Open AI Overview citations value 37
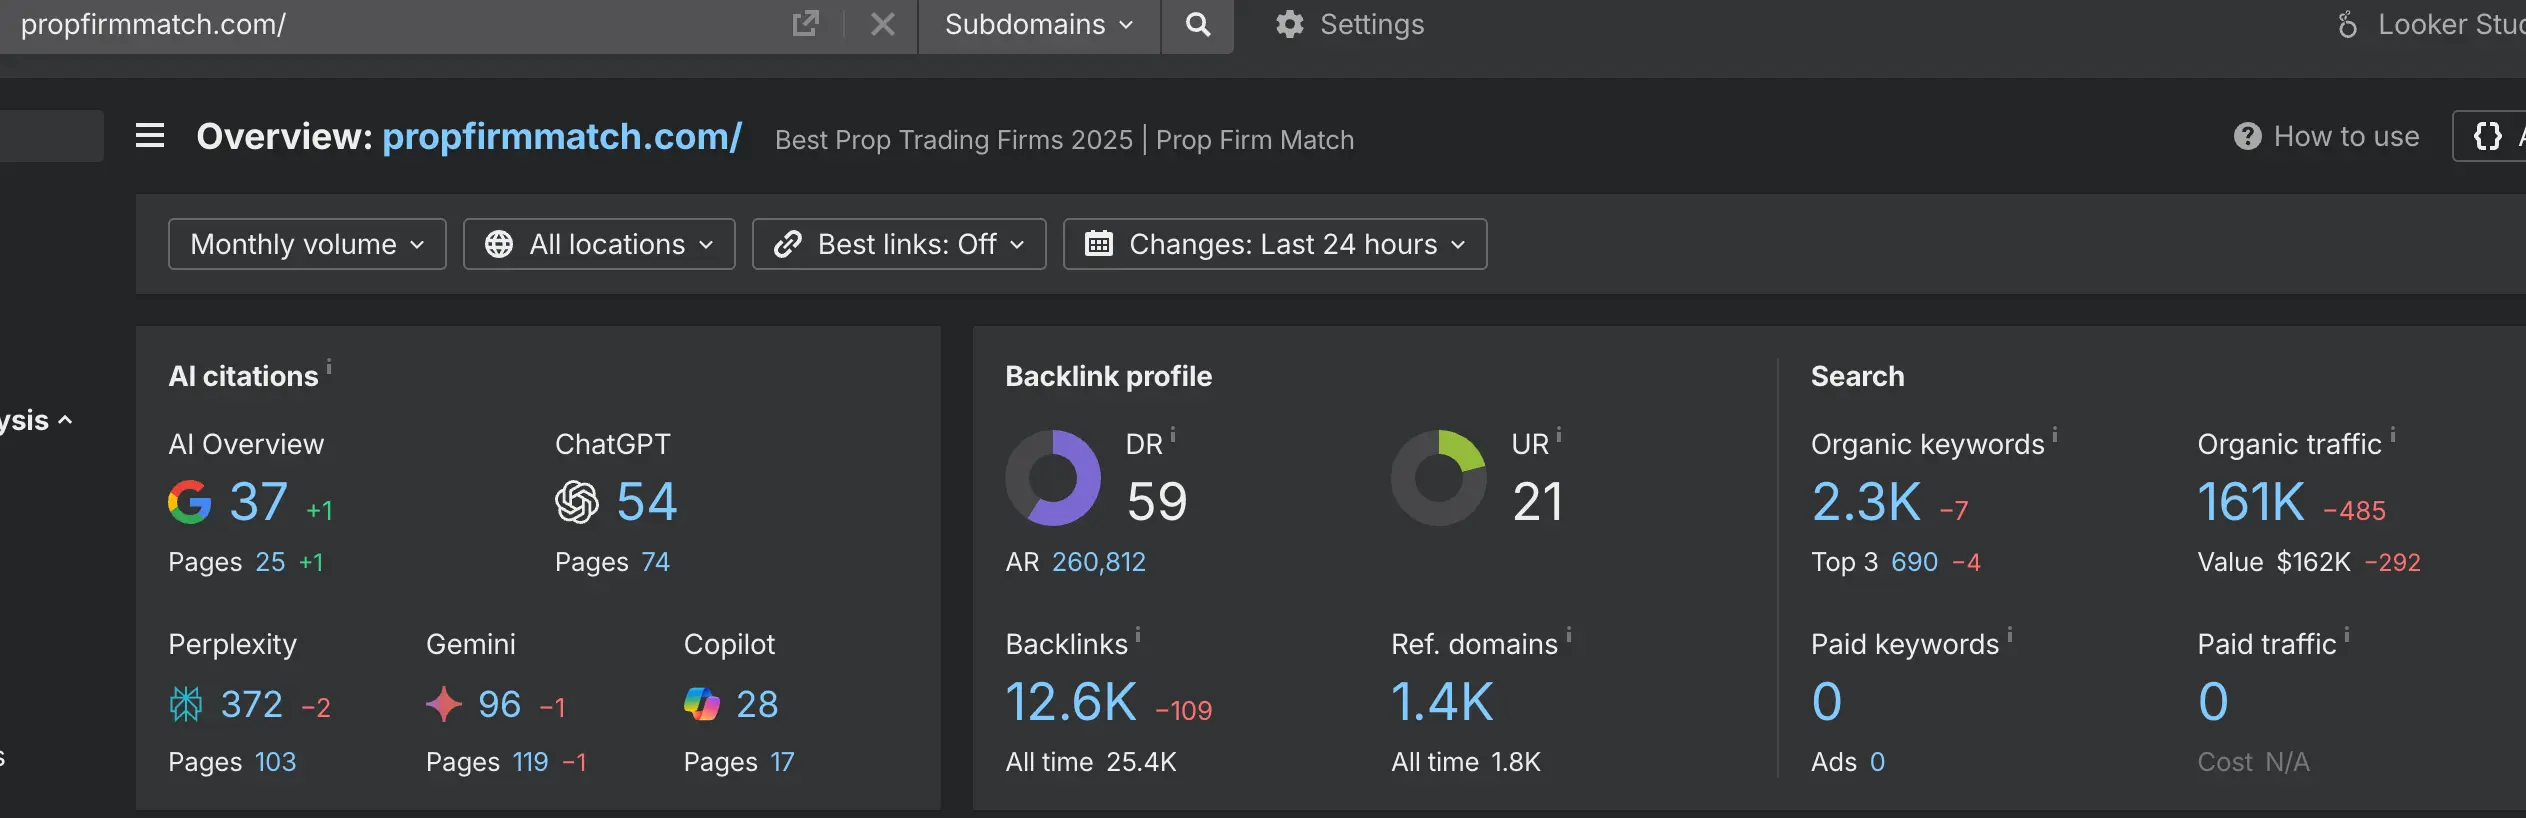The height and width of the screenshot is (818, 2526). coord(259,502)
